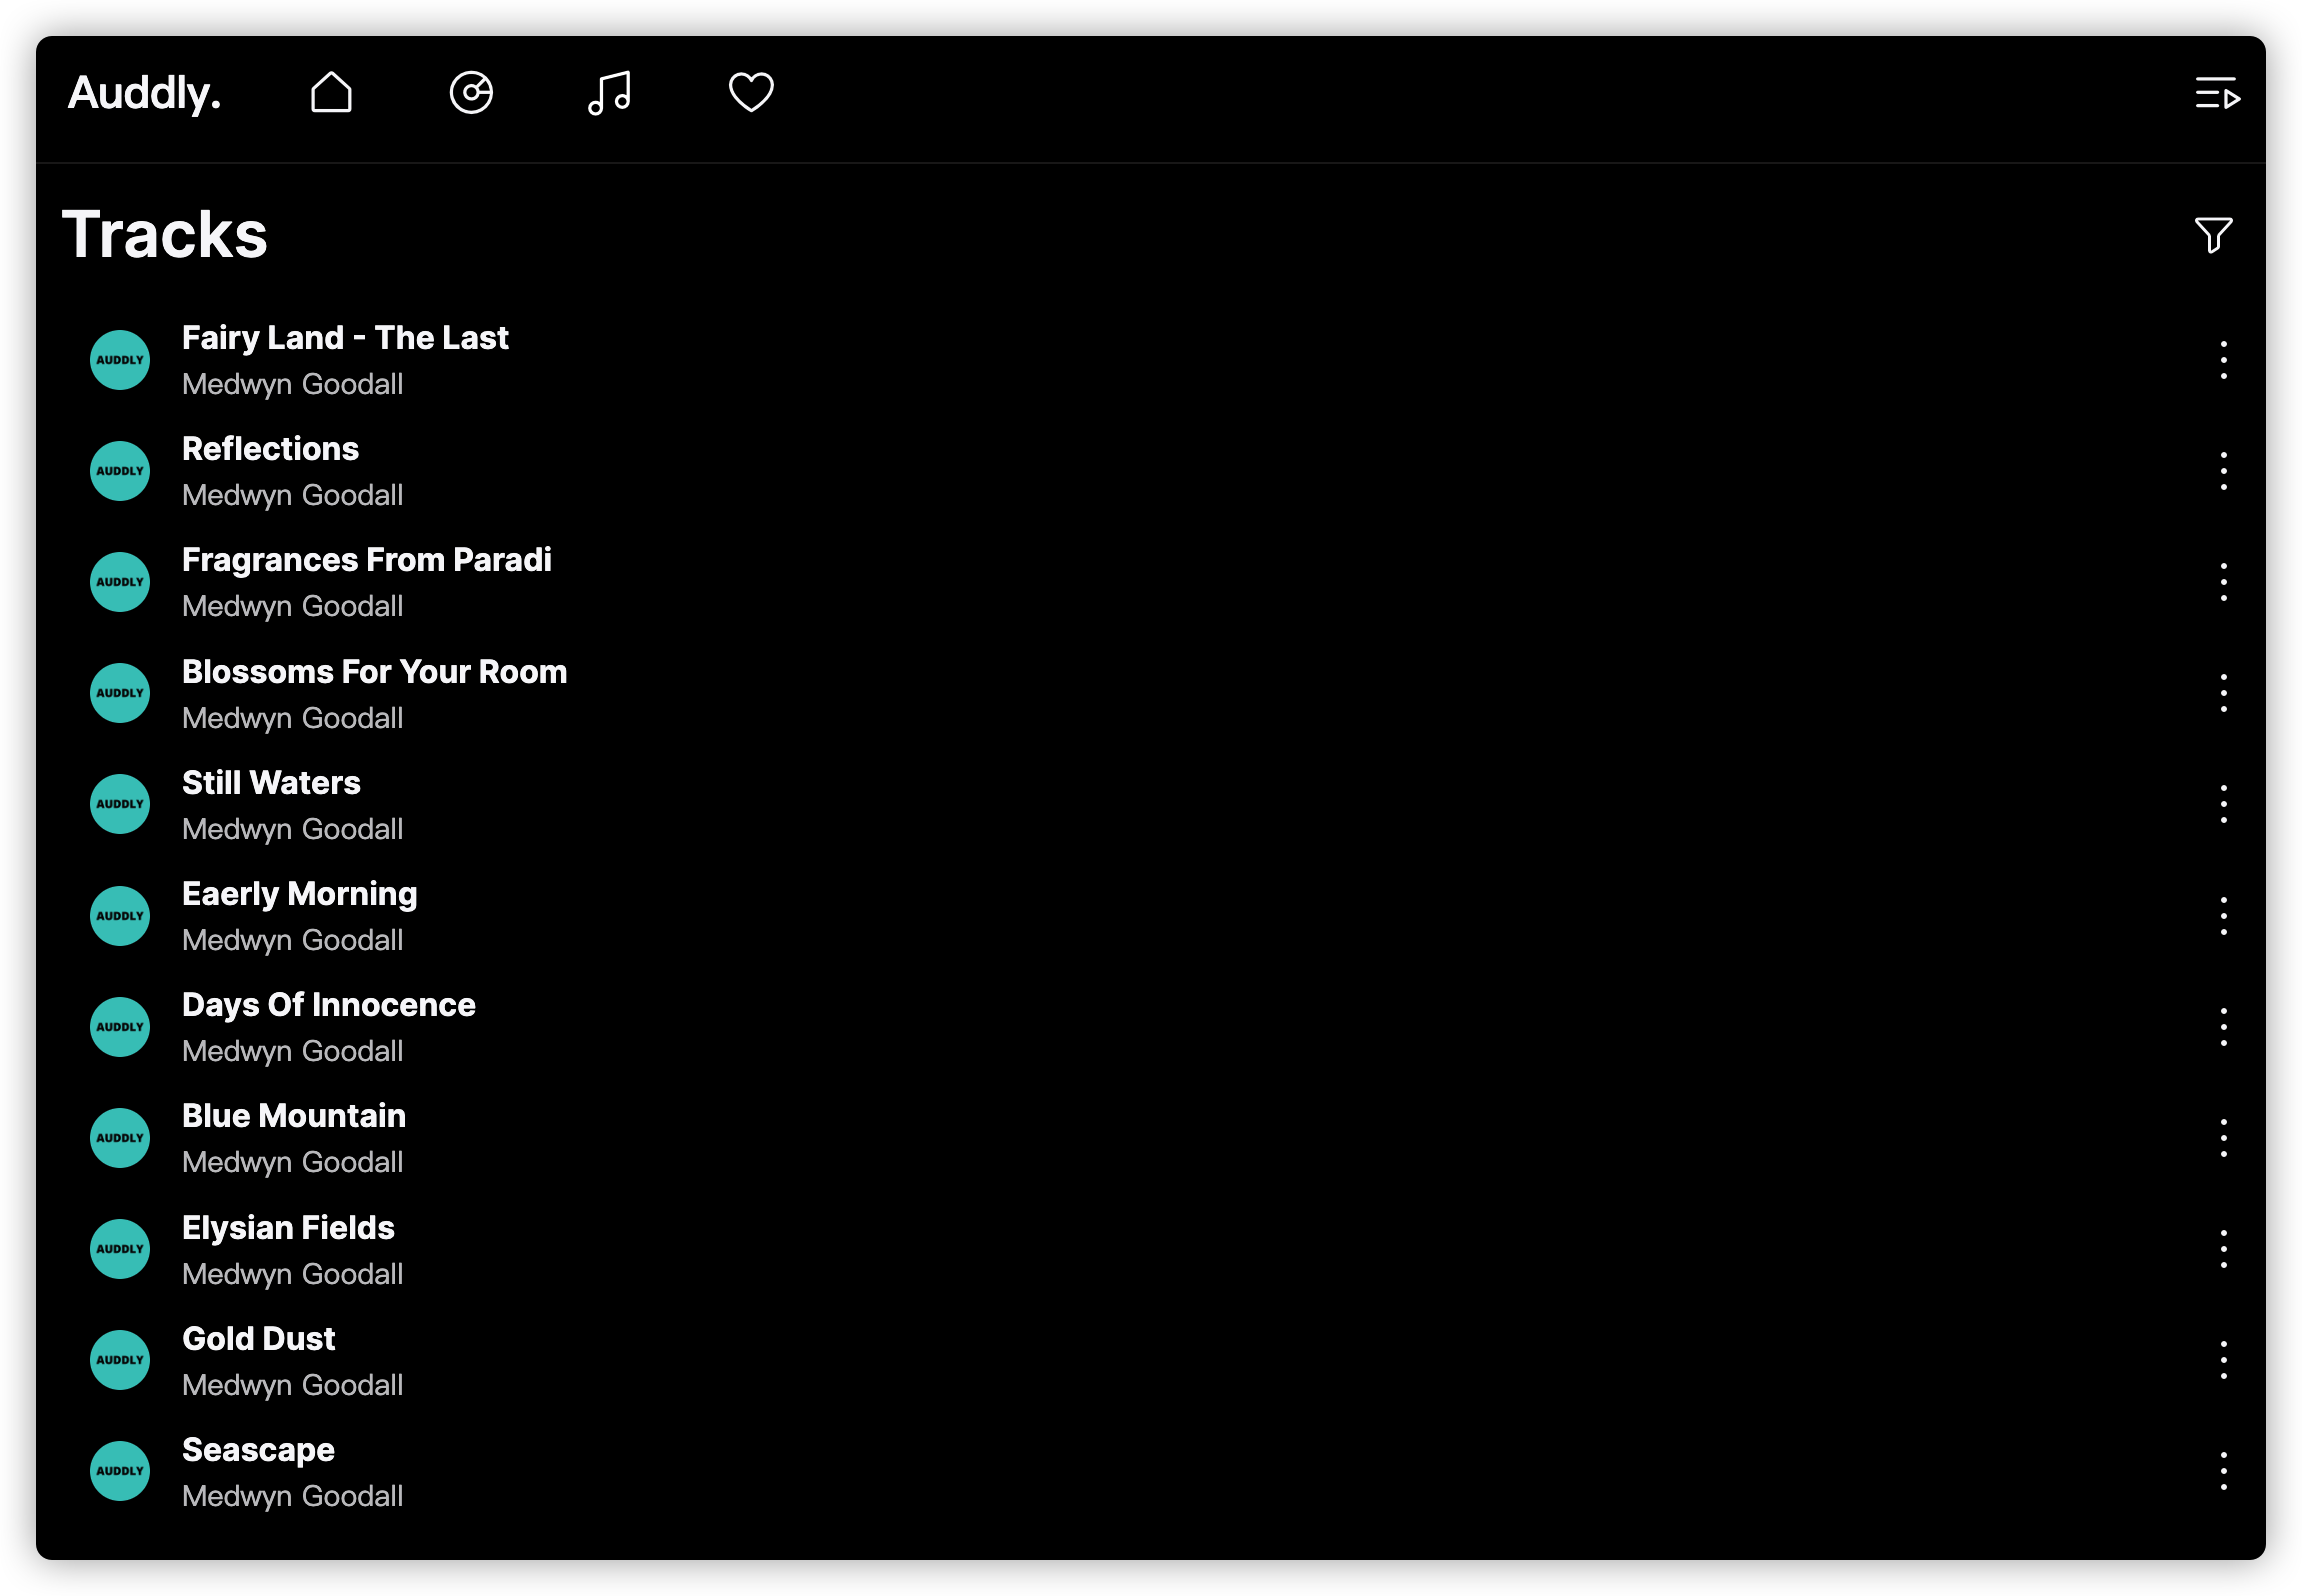Open the Tracks filter funnel icon
This screenshot has height=1596, width=2302.
coord(2213,235)
